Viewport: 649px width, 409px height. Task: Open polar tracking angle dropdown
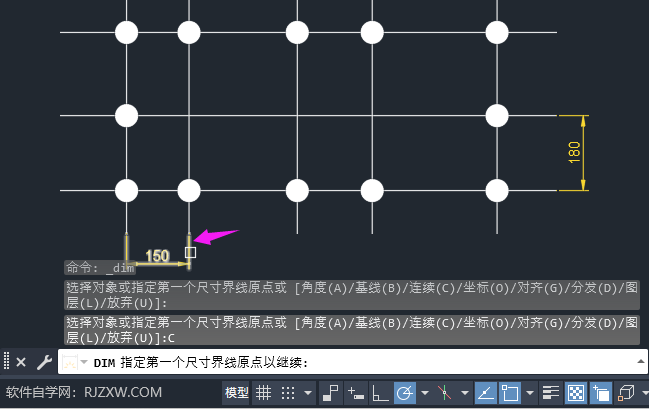pos(425,392)
